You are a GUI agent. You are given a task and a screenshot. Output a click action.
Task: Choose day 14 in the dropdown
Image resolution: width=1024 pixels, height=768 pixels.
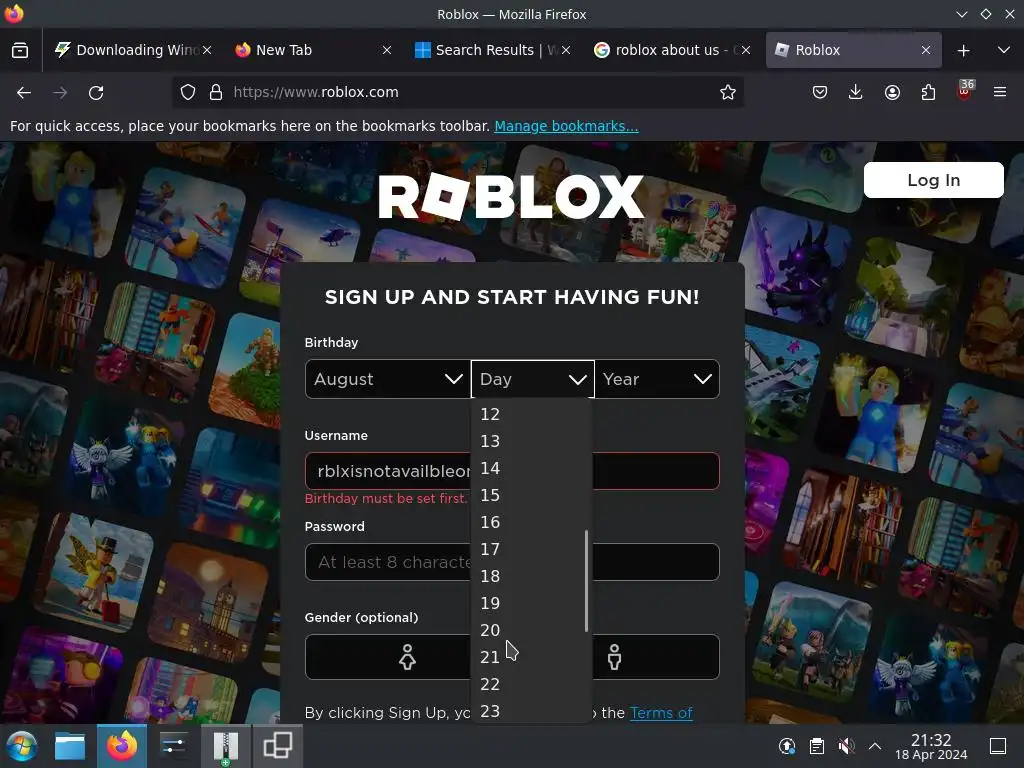pyautogui.click(x=531, y=468)
